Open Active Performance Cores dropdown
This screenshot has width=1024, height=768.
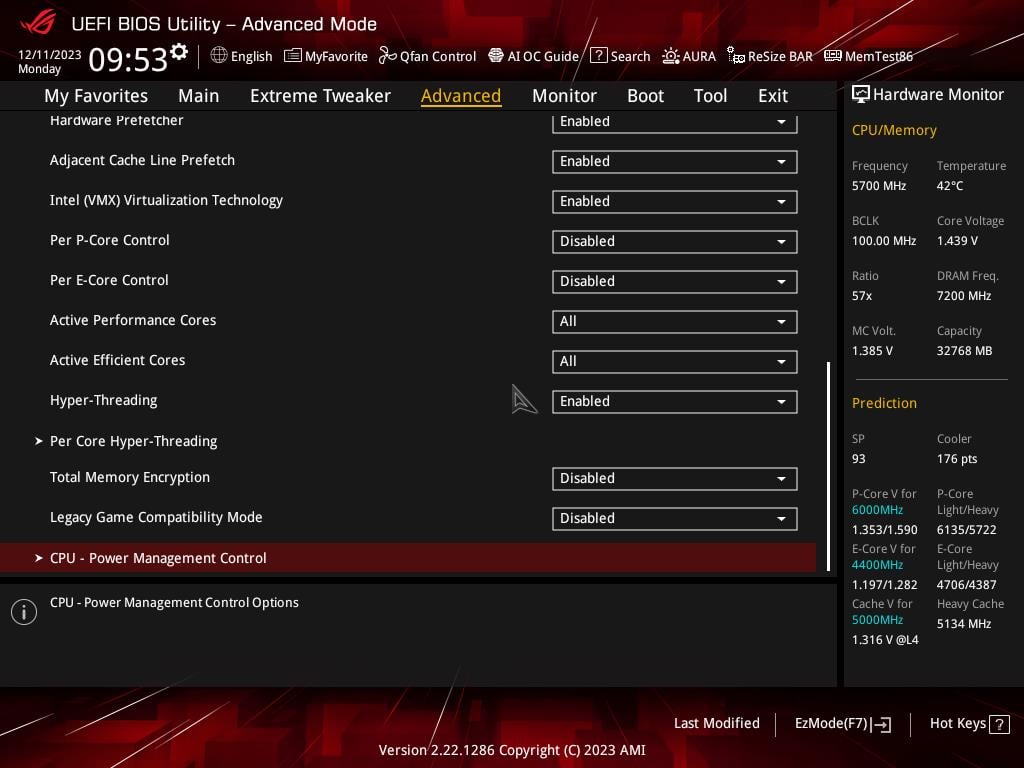(674, 321)
